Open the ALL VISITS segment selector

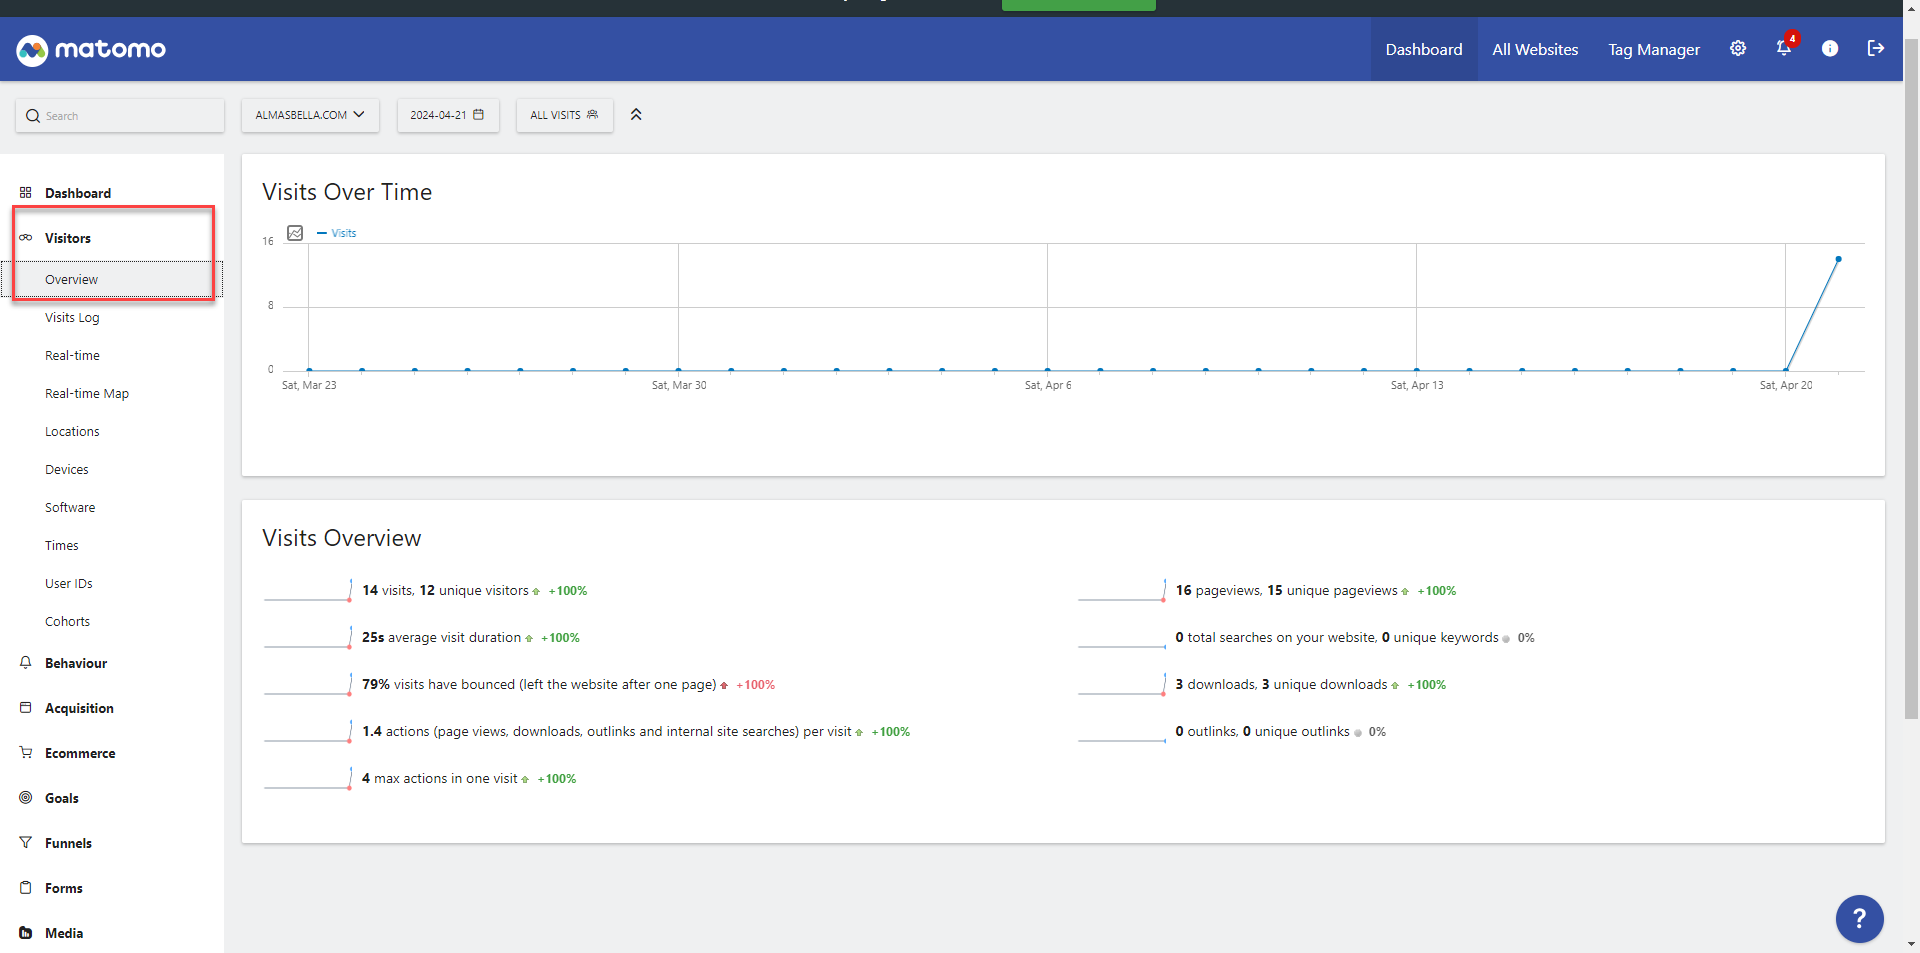point(564,115)
